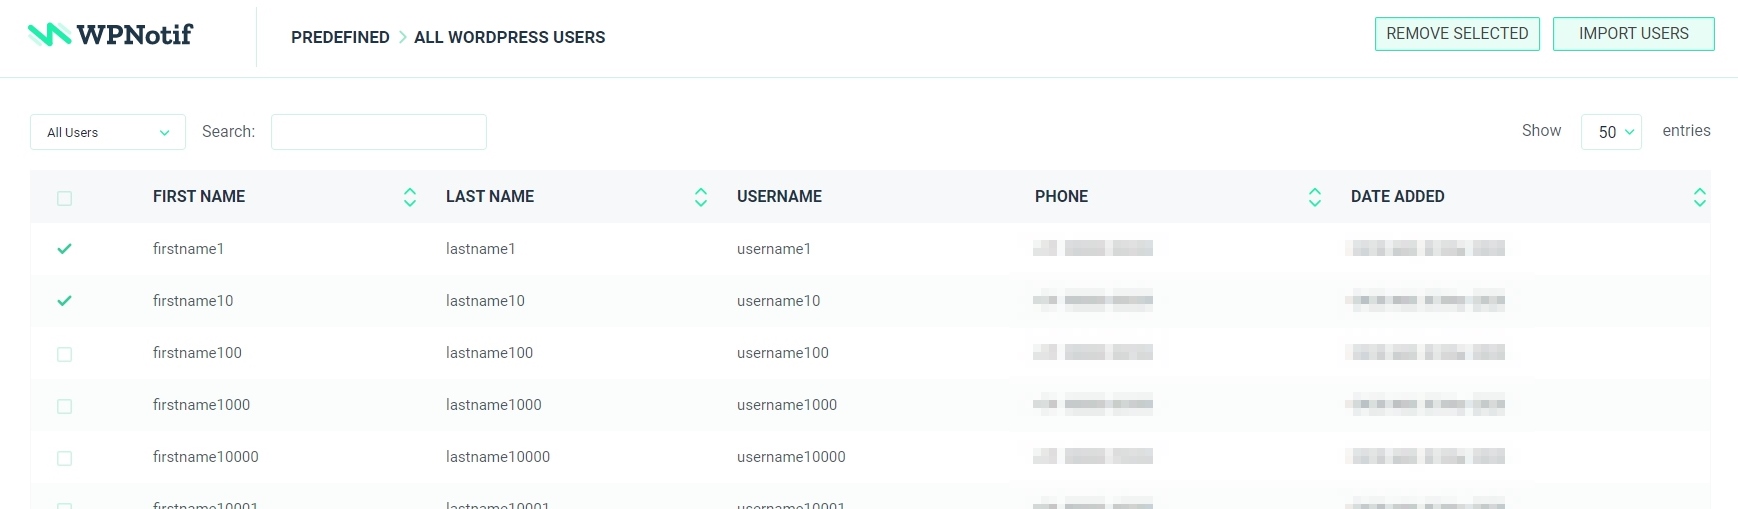
Task: Go to Predefined breadcrumb
Action: 340,37
